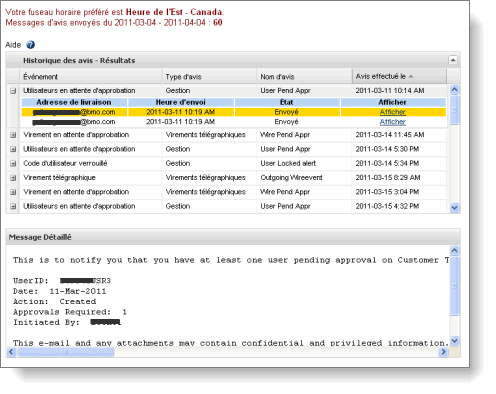Collapse the row dated 2011-03-11 10:14 AM
This screenshot has width=496, height=394.
coord(13,91)
